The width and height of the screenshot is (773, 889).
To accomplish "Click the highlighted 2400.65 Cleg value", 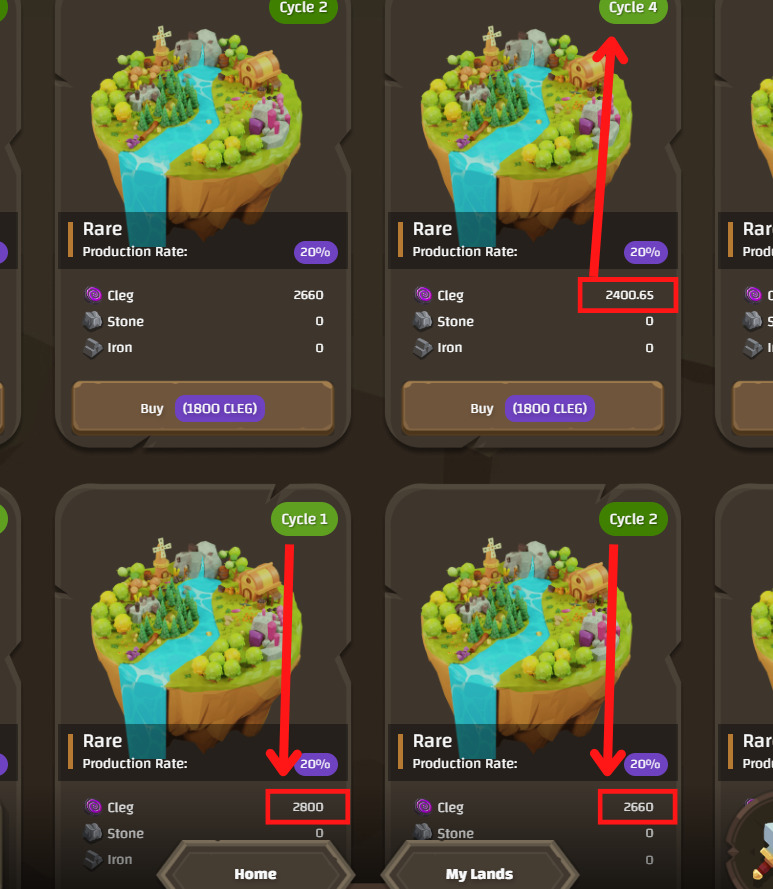I will pyautogui.click(x=629, y=295).
